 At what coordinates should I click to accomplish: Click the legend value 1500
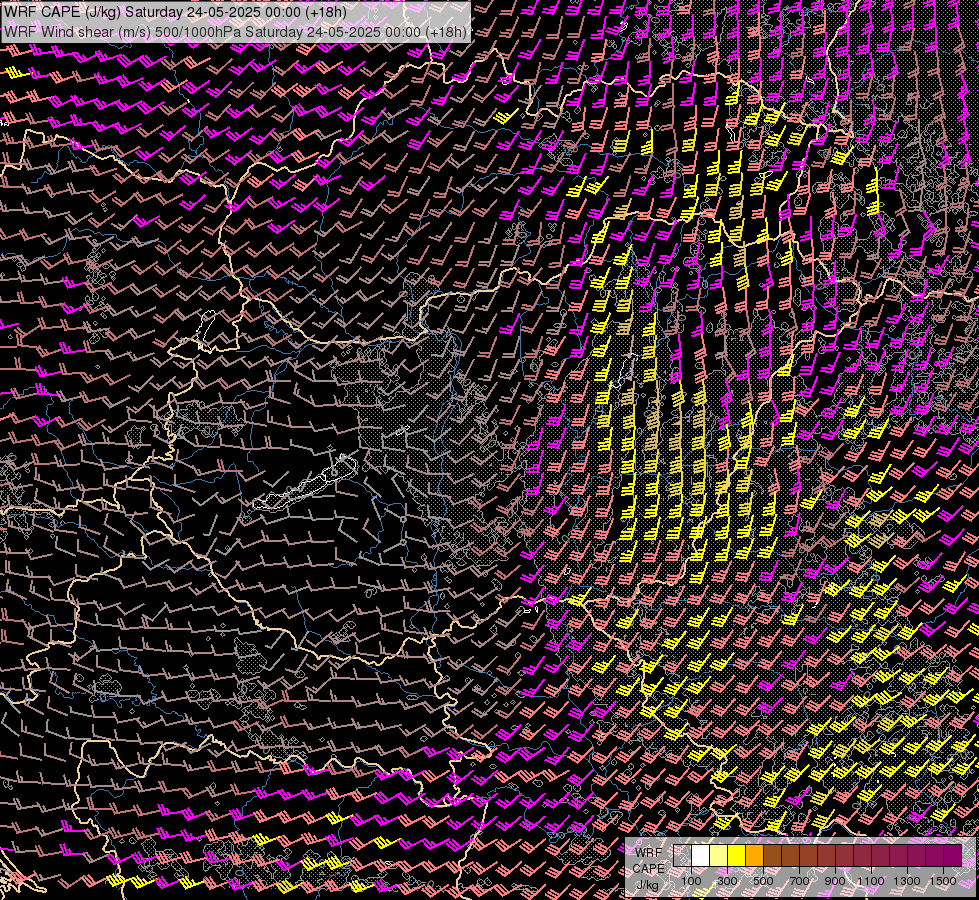click(x=943, y=881)
